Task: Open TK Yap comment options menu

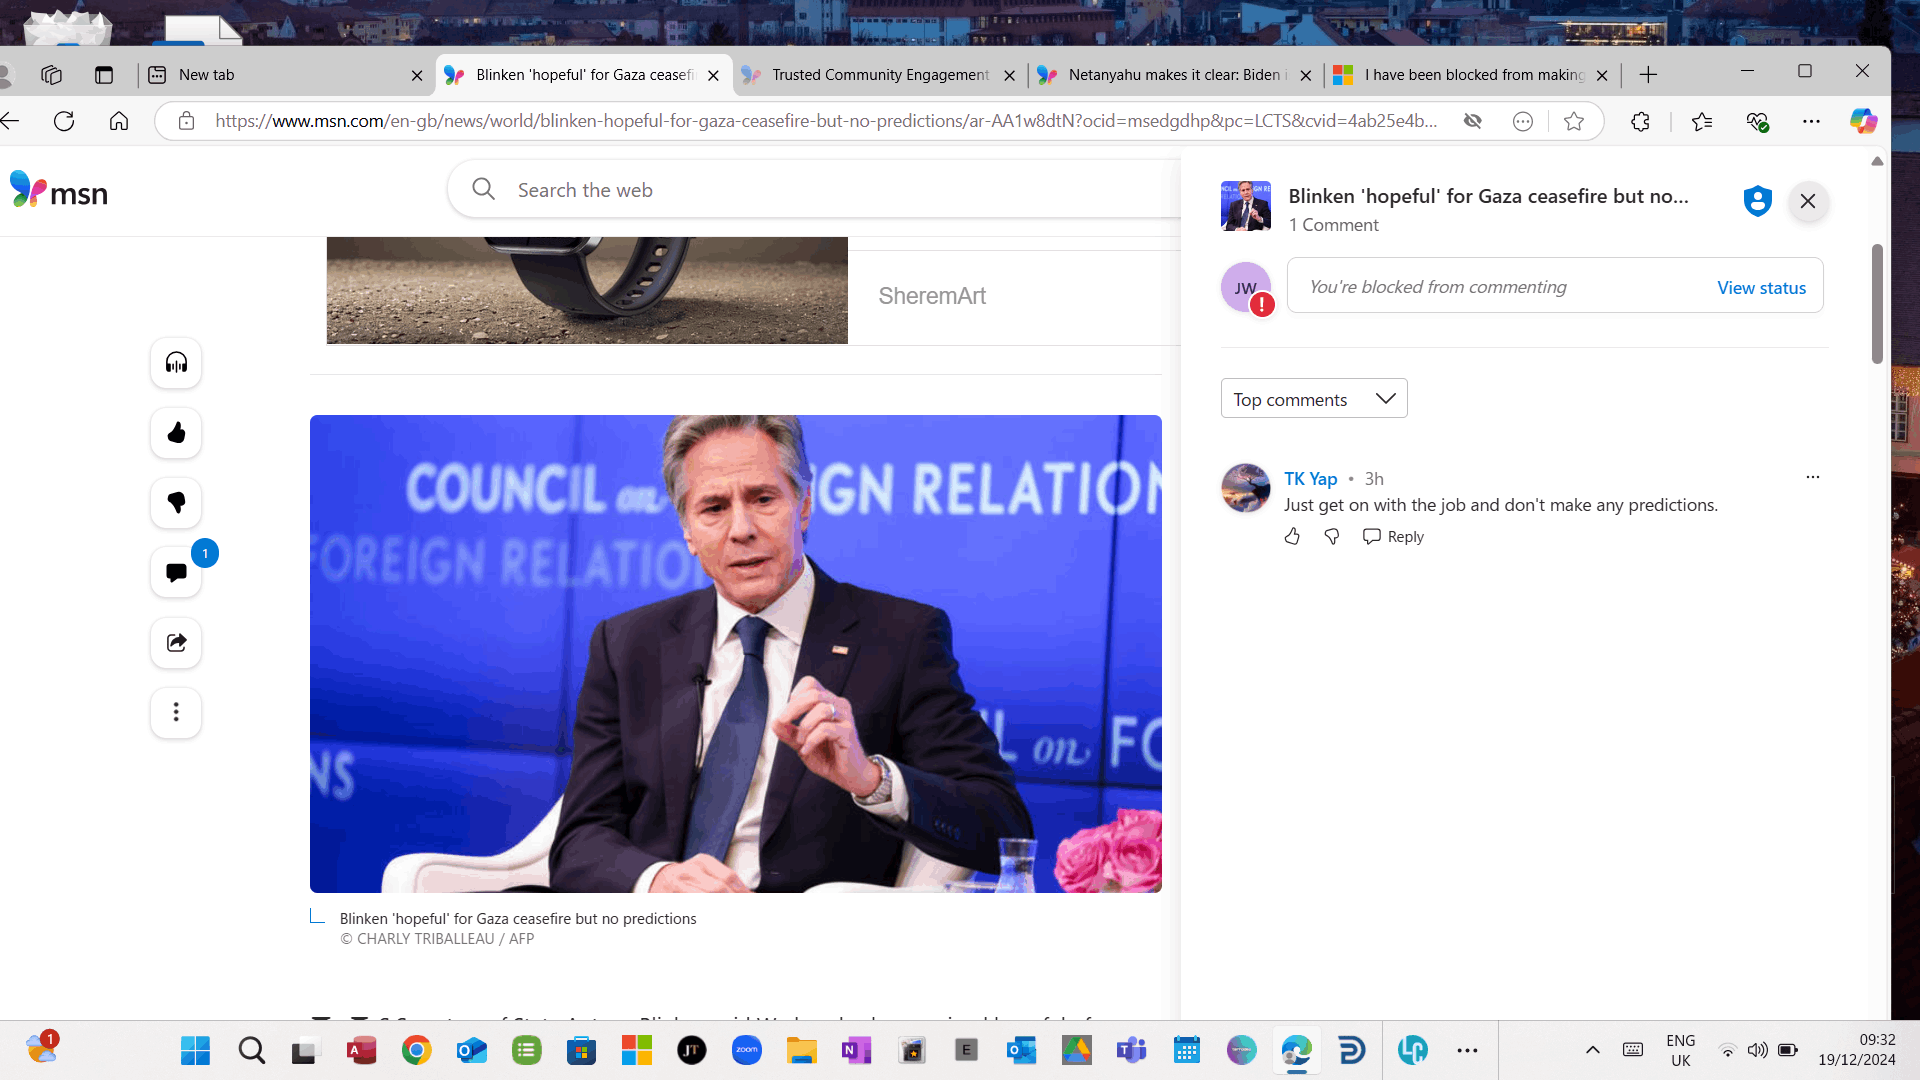Action: tap(1812, 477)
